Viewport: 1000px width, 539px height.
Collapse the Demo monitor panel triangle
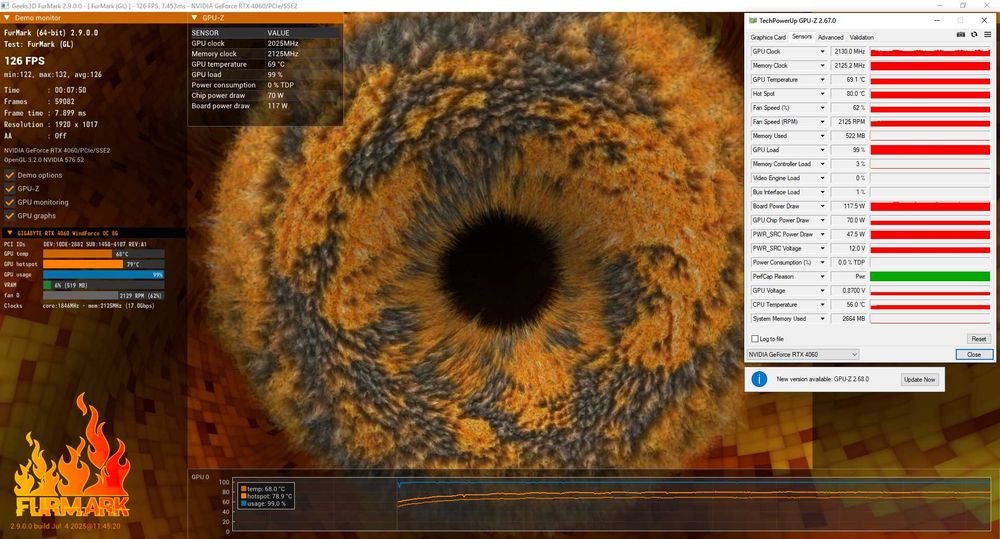point(7,18)
